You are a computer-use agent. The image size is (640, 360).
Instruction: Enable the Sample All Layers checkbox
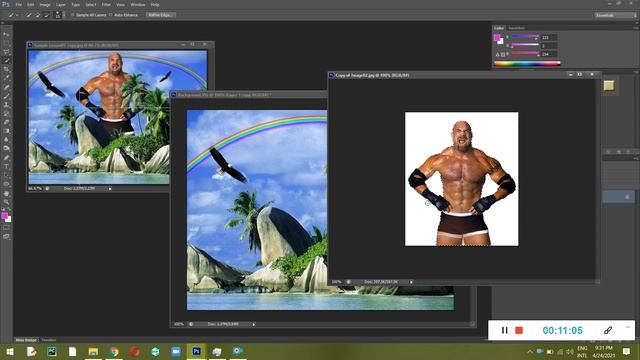[x=73, y=15]
